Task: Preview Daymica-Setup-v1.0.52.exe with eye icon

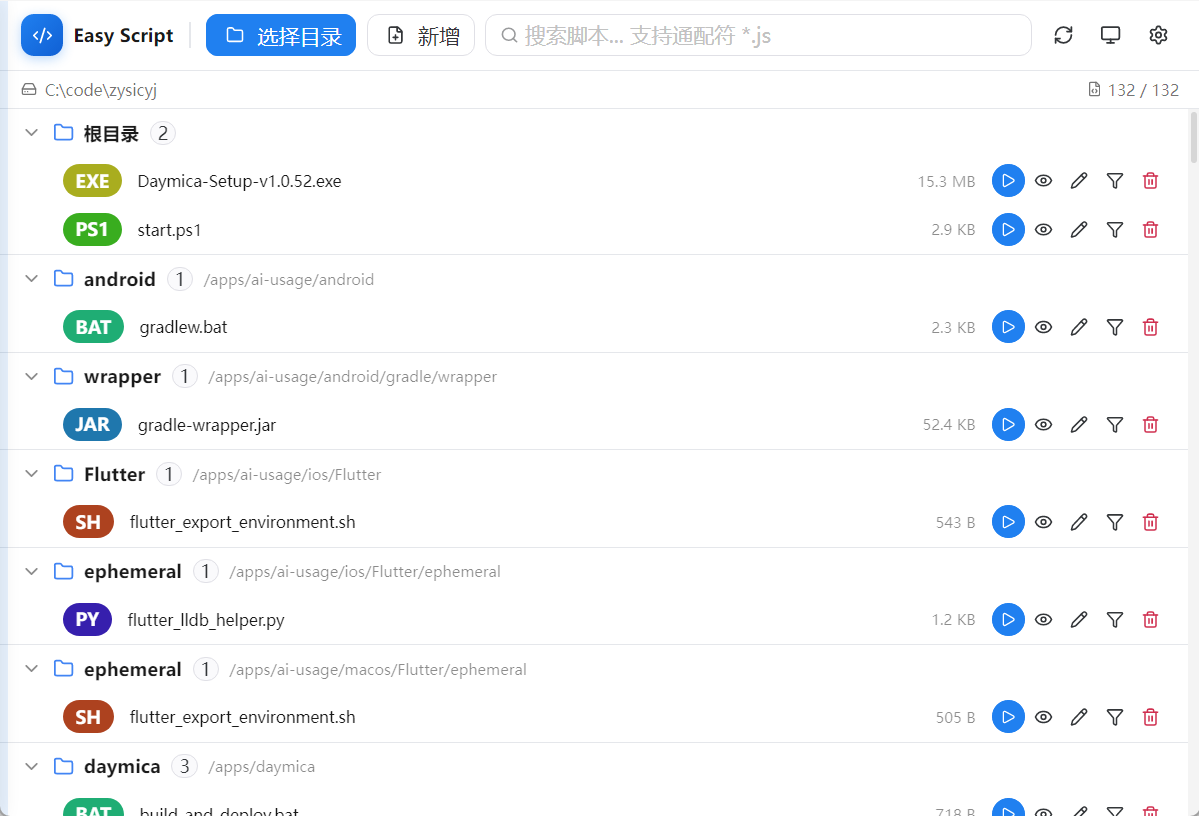Action: pyautogui.click(x=1044, y=180)
